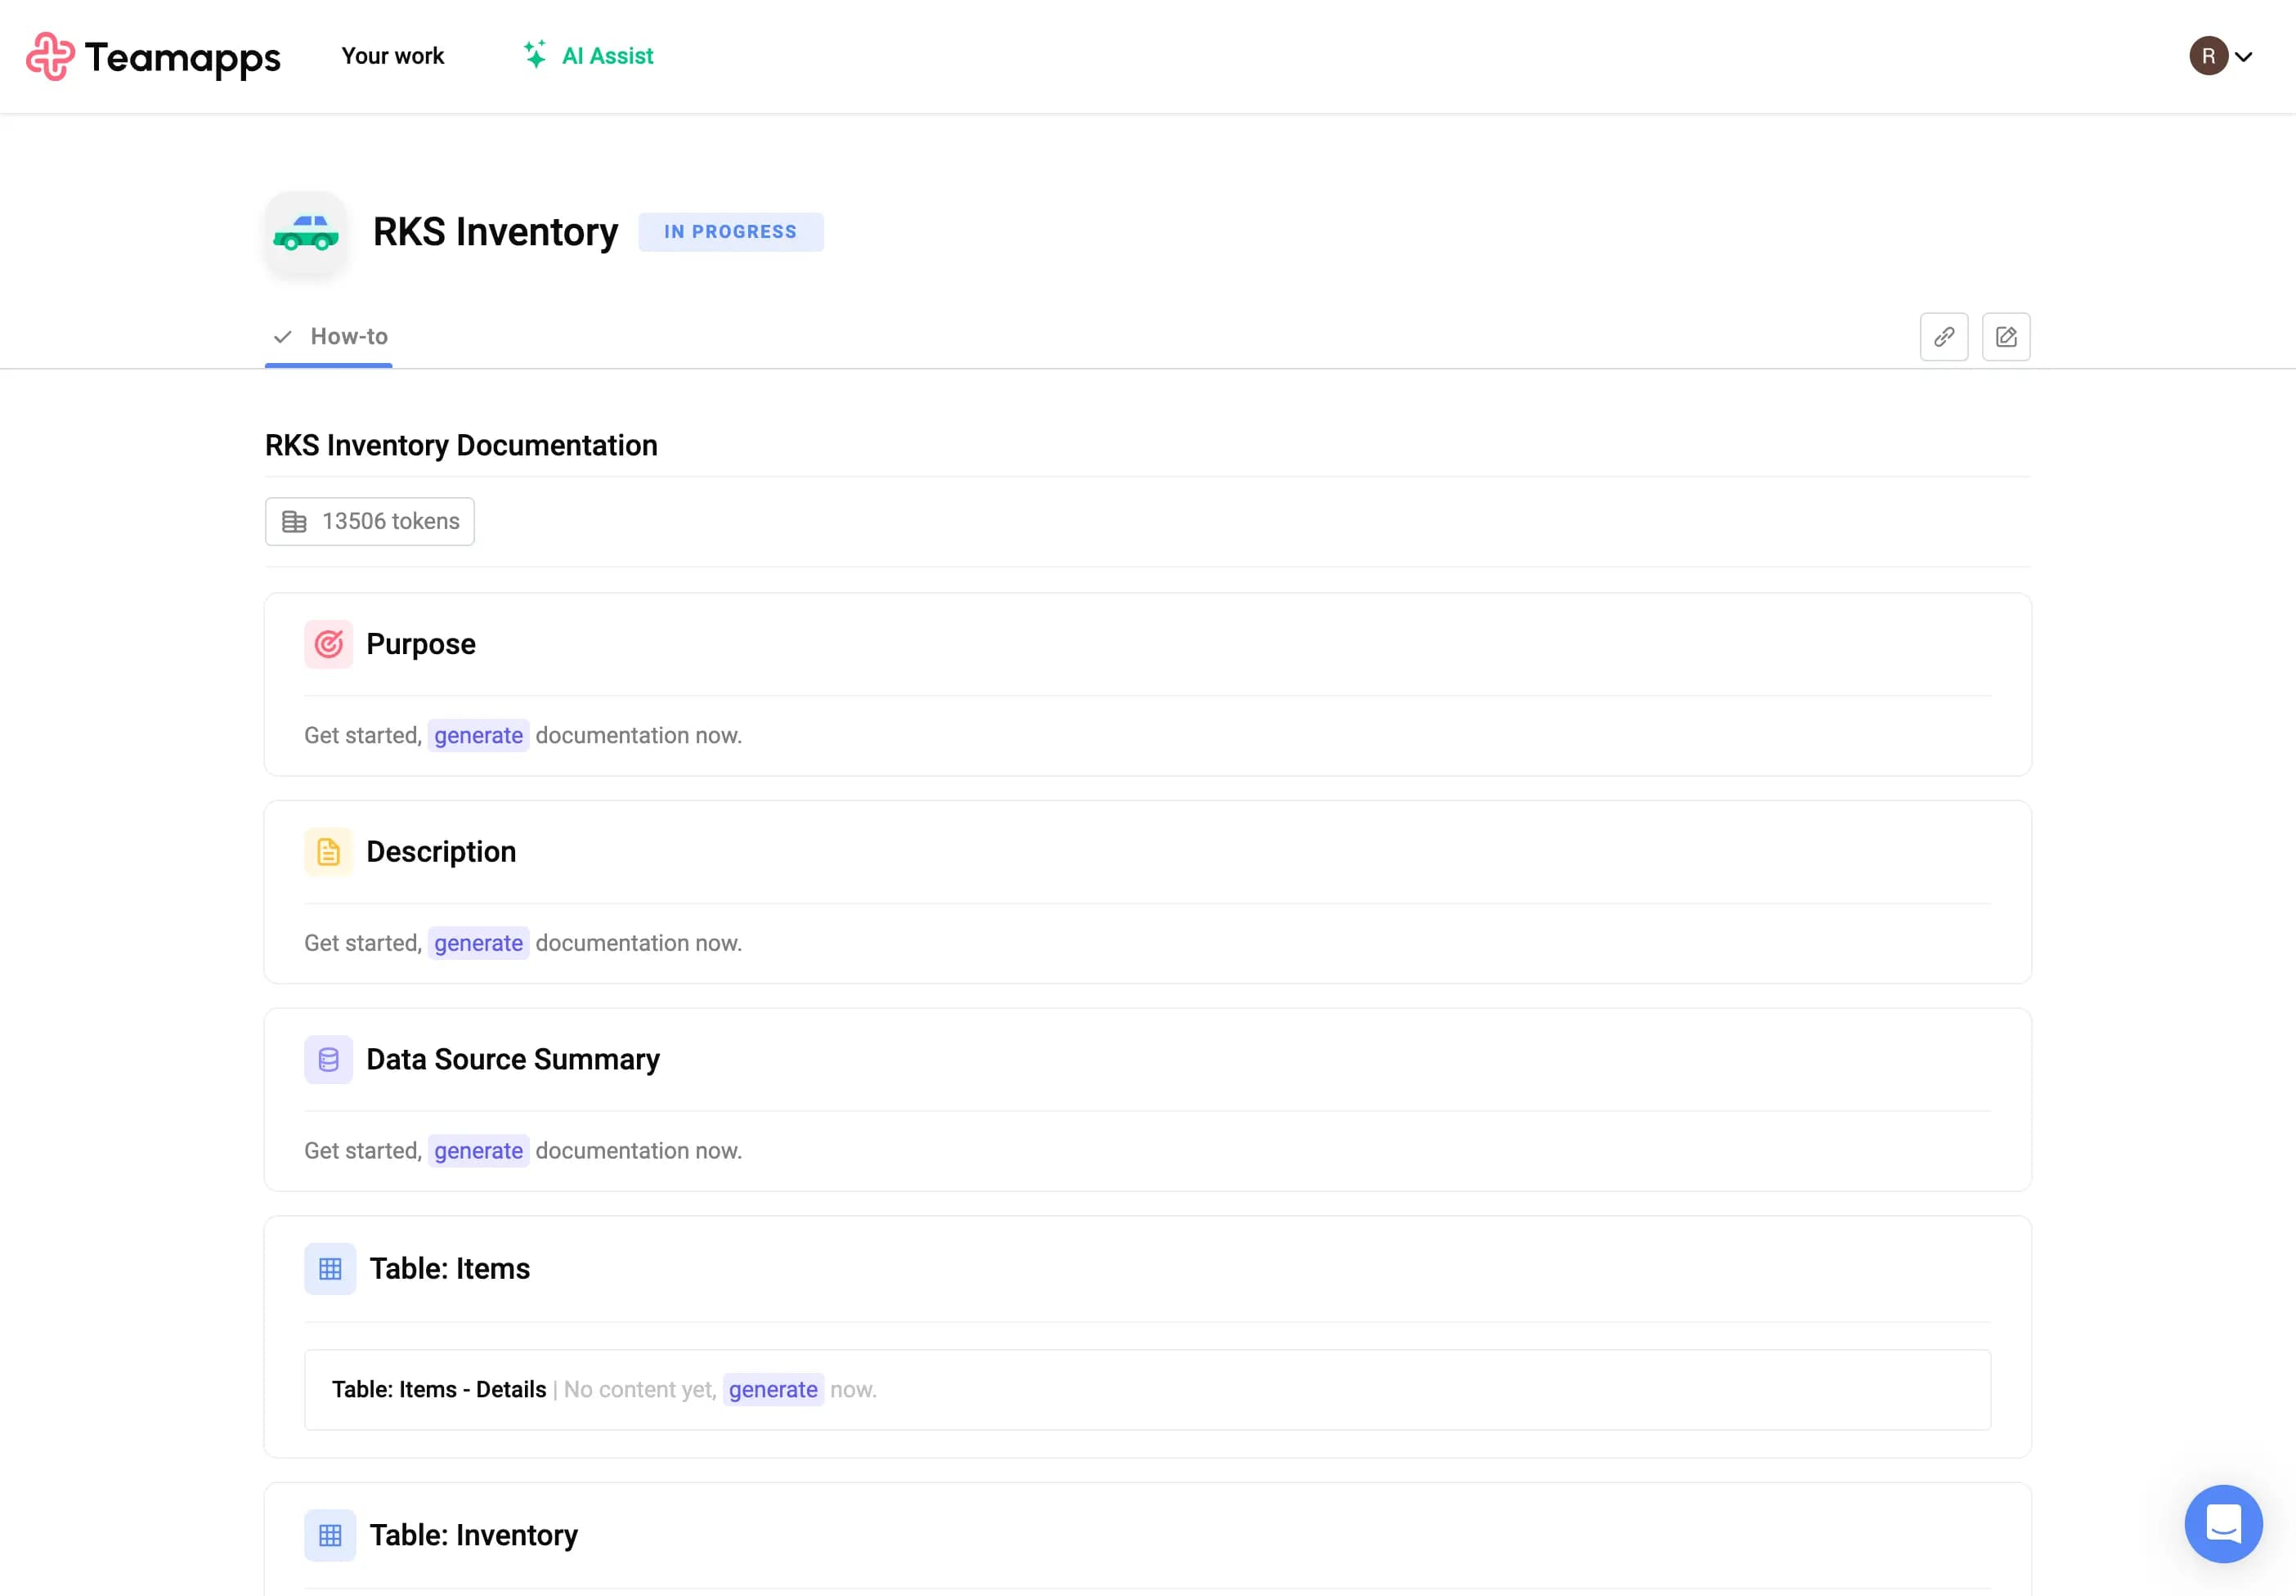Click the Data Source Summary database icon
This screenshot has height=1596, width=2296.
pos(328,1060)
